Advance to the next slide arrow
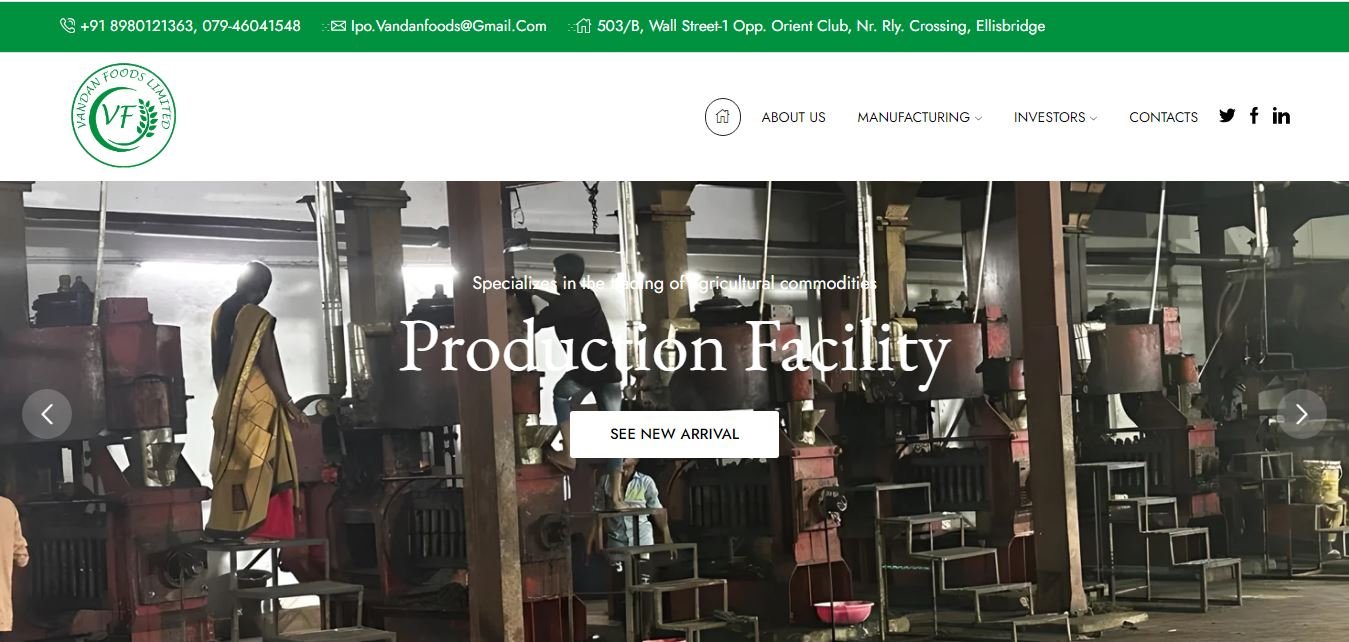The height and width of the screenshot is (642, 1349). tap(1301, 414)
